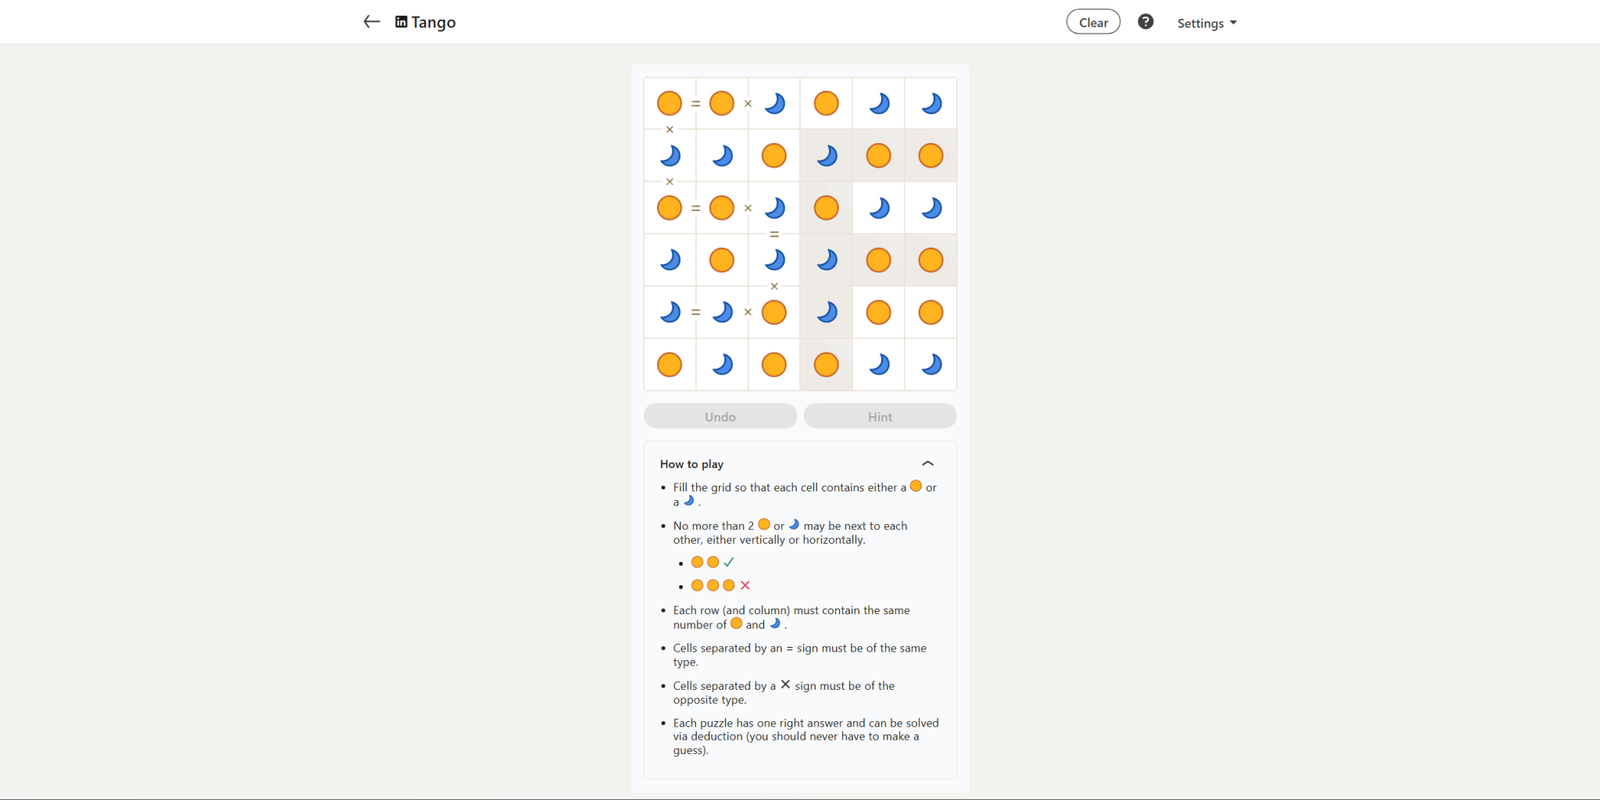Click the sun in the top-left grid cell
This screenshot has height=800, width=1600.
[x=670, y=103]
